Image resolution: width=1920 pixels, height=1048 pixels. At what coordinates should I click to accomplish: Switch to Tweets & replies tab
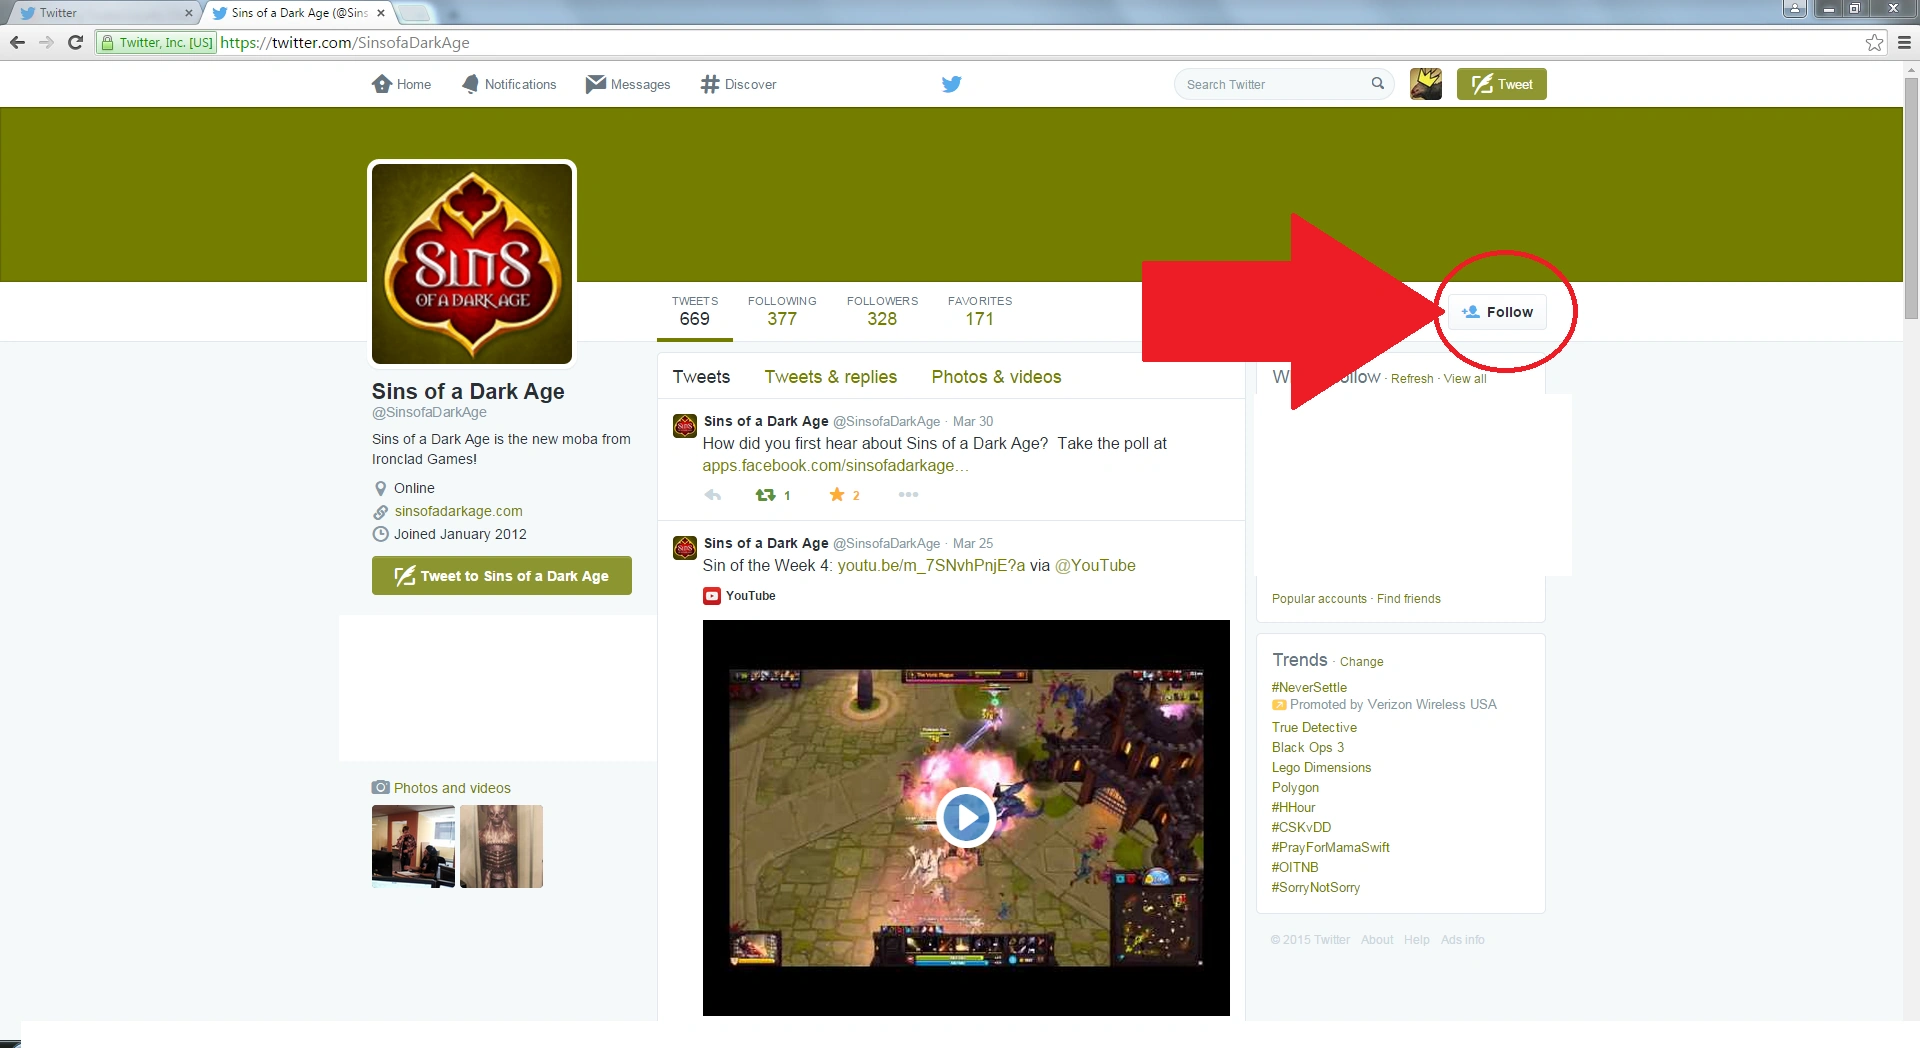point(831,377)
